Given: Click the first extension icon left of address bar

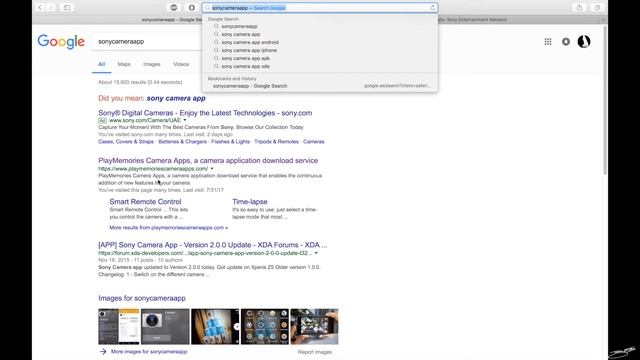Looking at the screenshot, I should (174, 7).
